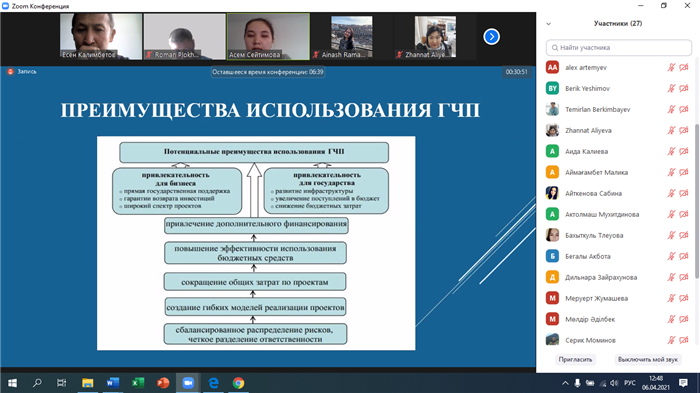Collapse the Участники panel chevron

(549, 24)
